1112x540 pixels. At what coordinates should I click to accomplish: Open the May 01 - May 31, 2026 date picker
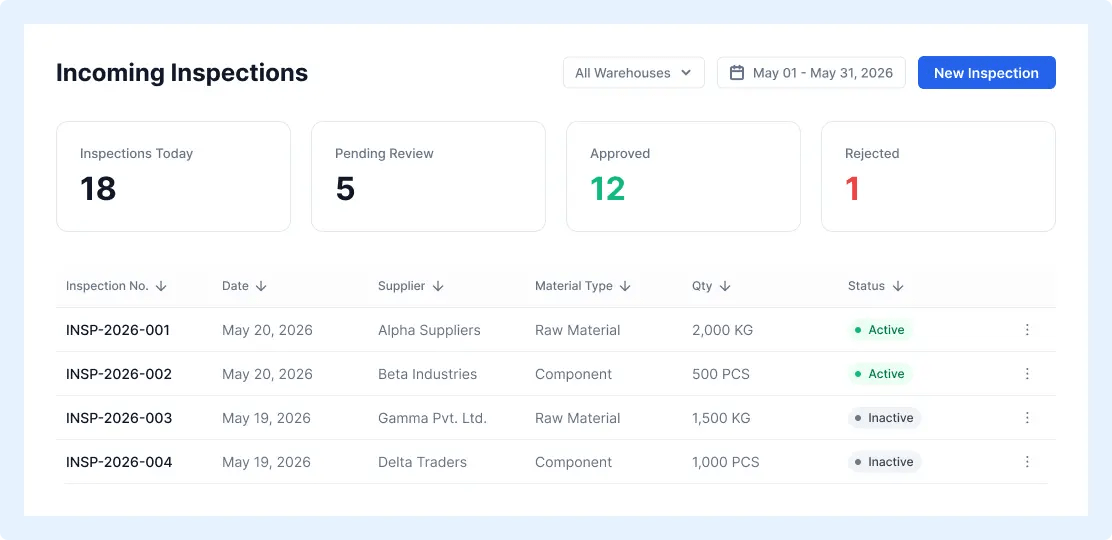(811, 72)
